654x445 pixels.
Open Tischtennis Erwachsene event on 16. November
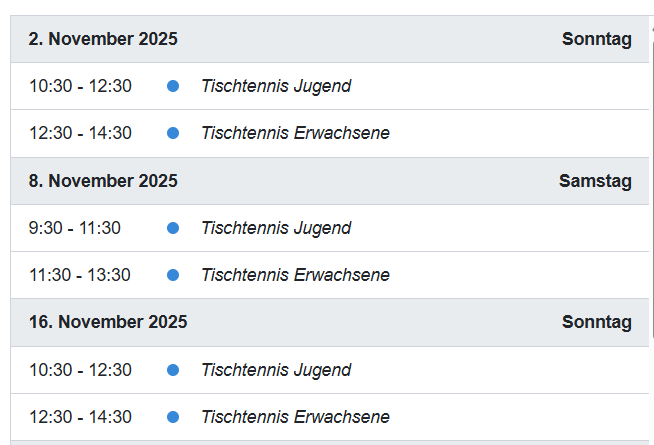[x=295, y=417]
